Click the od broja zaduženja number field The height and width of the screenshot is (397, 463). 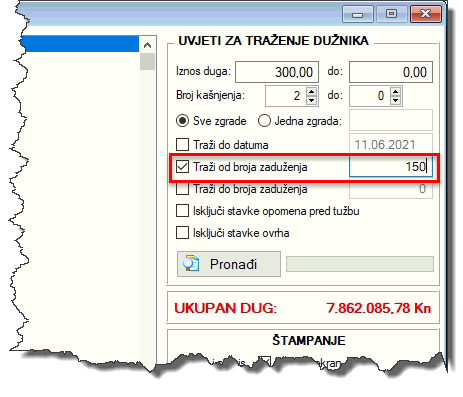[391, 166]
